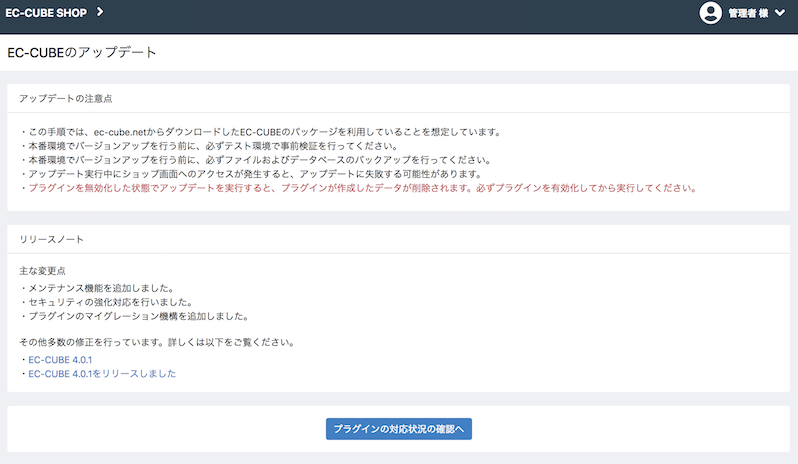Click the テスト環境で事前検証 note line
Image resolution: width=798 pixels, height=464 pixels.
(x=210, y=146)
